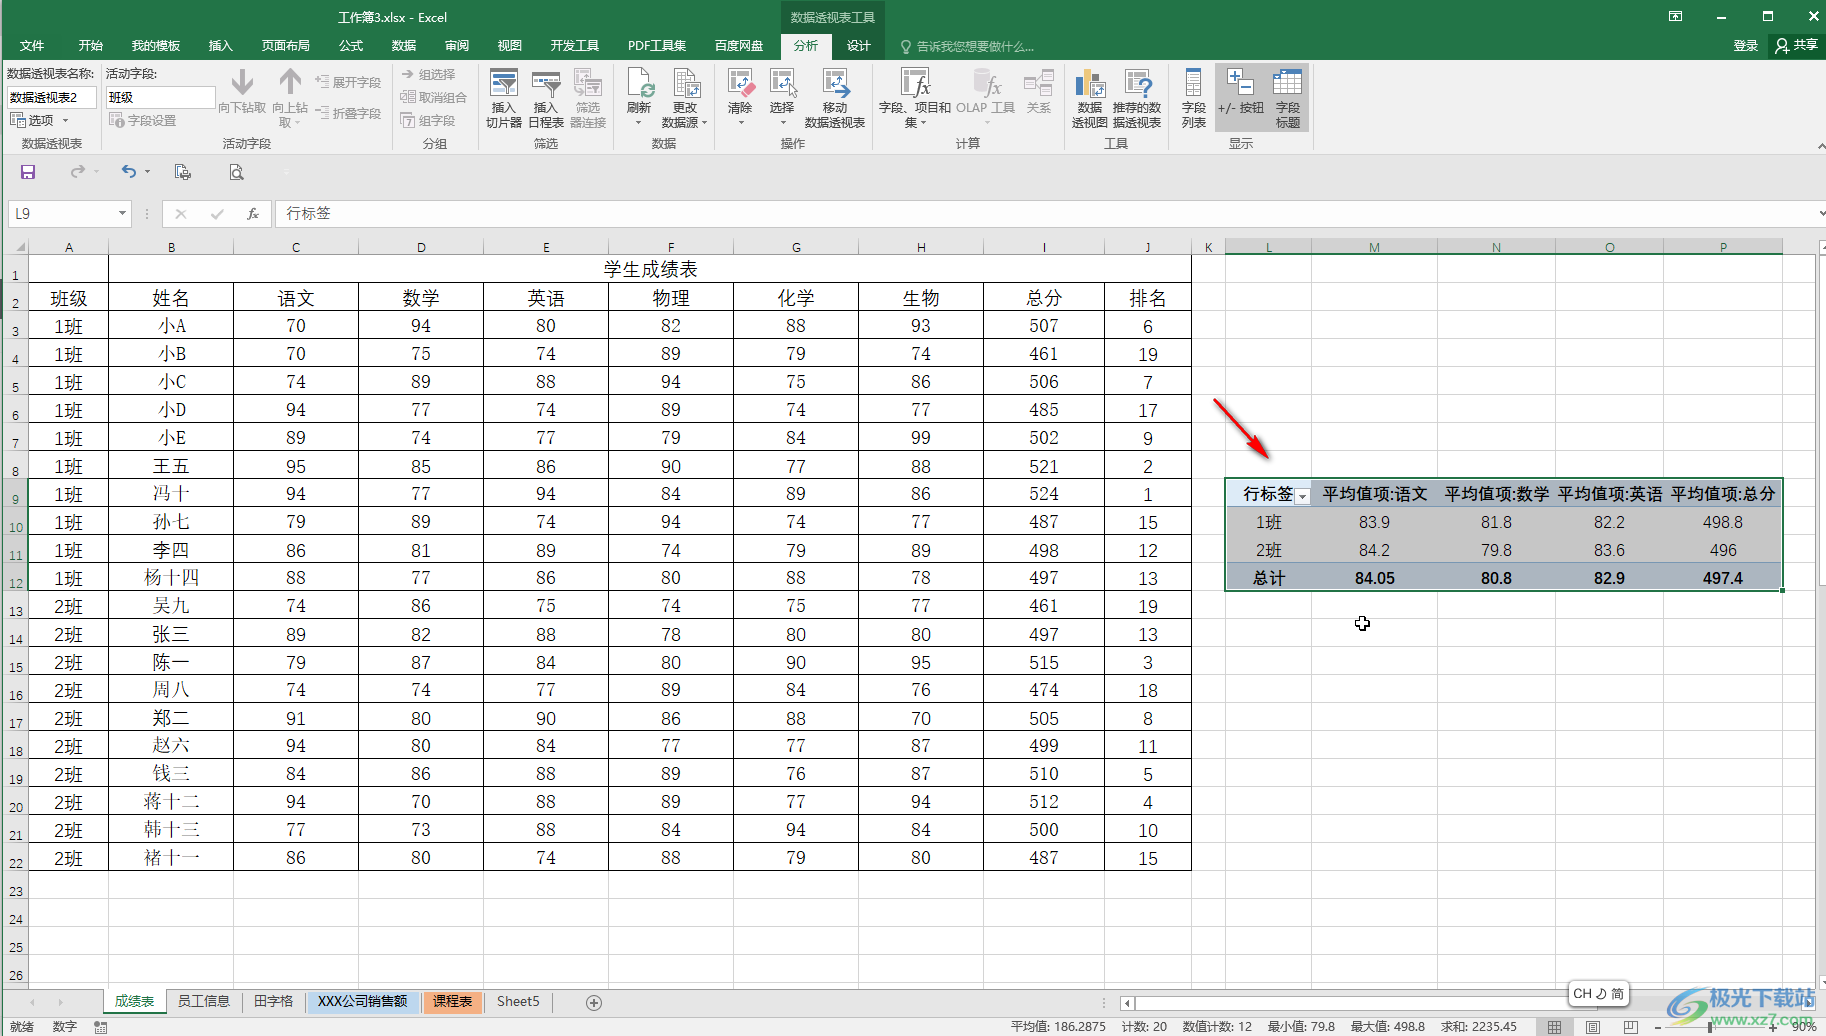Viewport: 1826px width, 1036px height.
Task: Click the zoom out minus button
Action: click(1657, 1027)
